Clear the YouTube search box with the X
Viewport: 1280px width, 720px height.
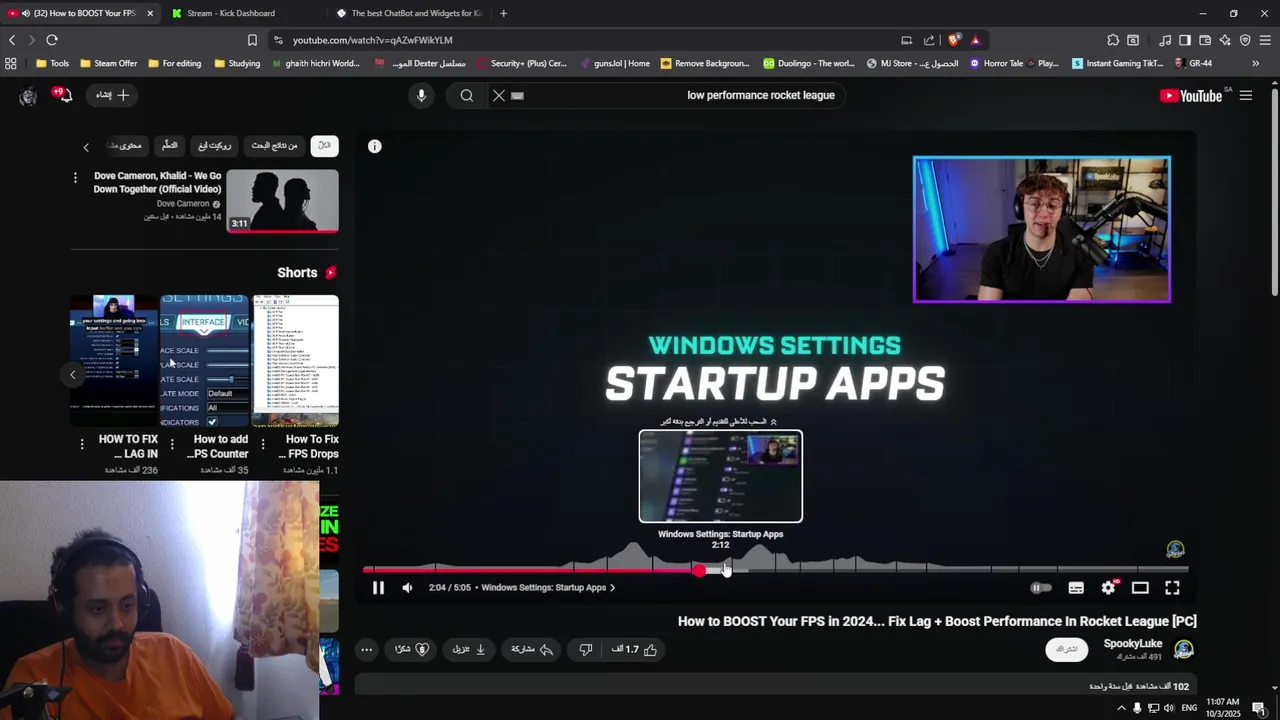499,95
